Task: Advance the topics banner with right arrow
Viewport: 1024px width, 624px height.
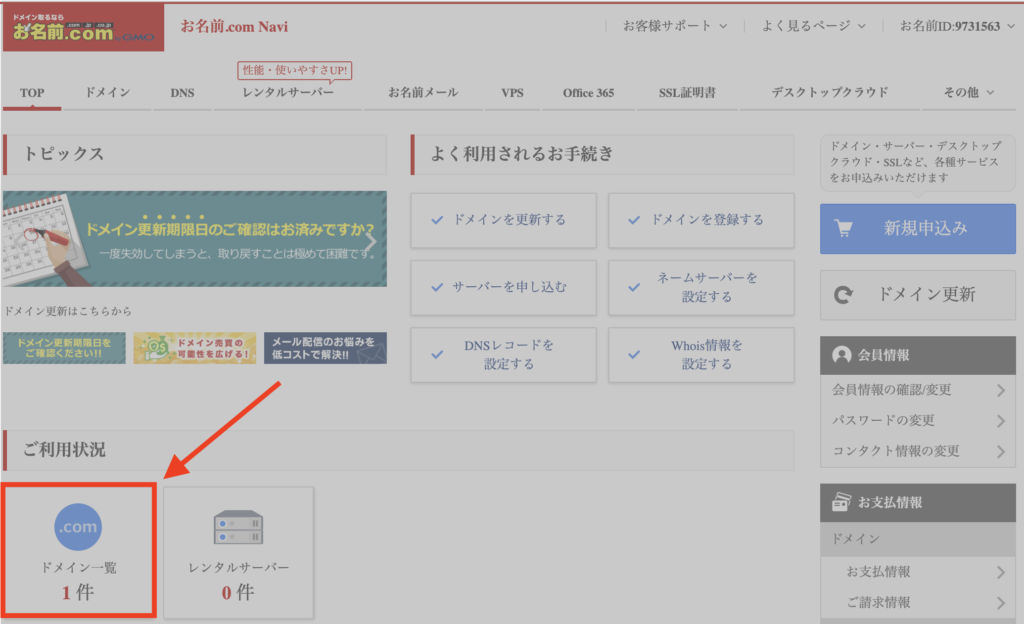Action: tap(371, 240)
